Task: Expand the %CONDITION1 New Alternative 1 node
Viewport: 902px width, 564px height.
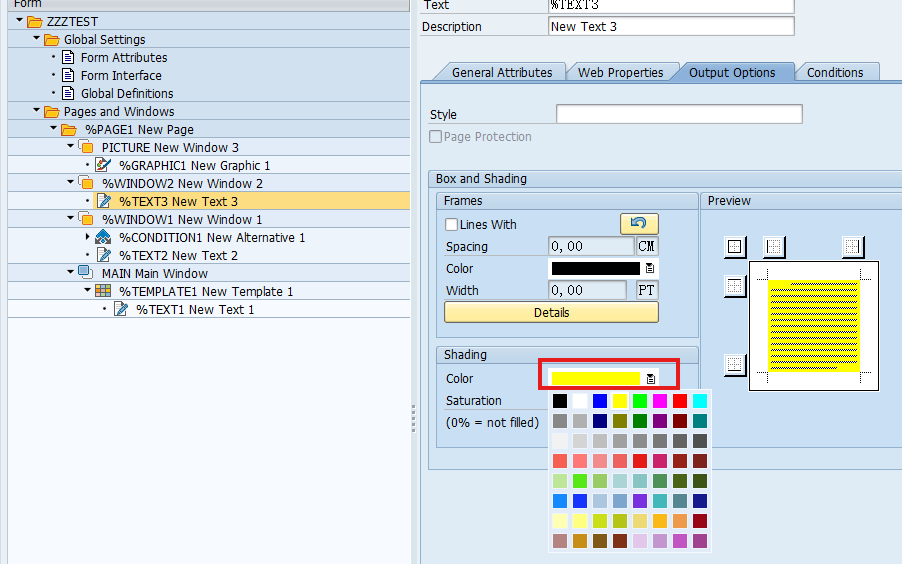Action: [87, 237]
